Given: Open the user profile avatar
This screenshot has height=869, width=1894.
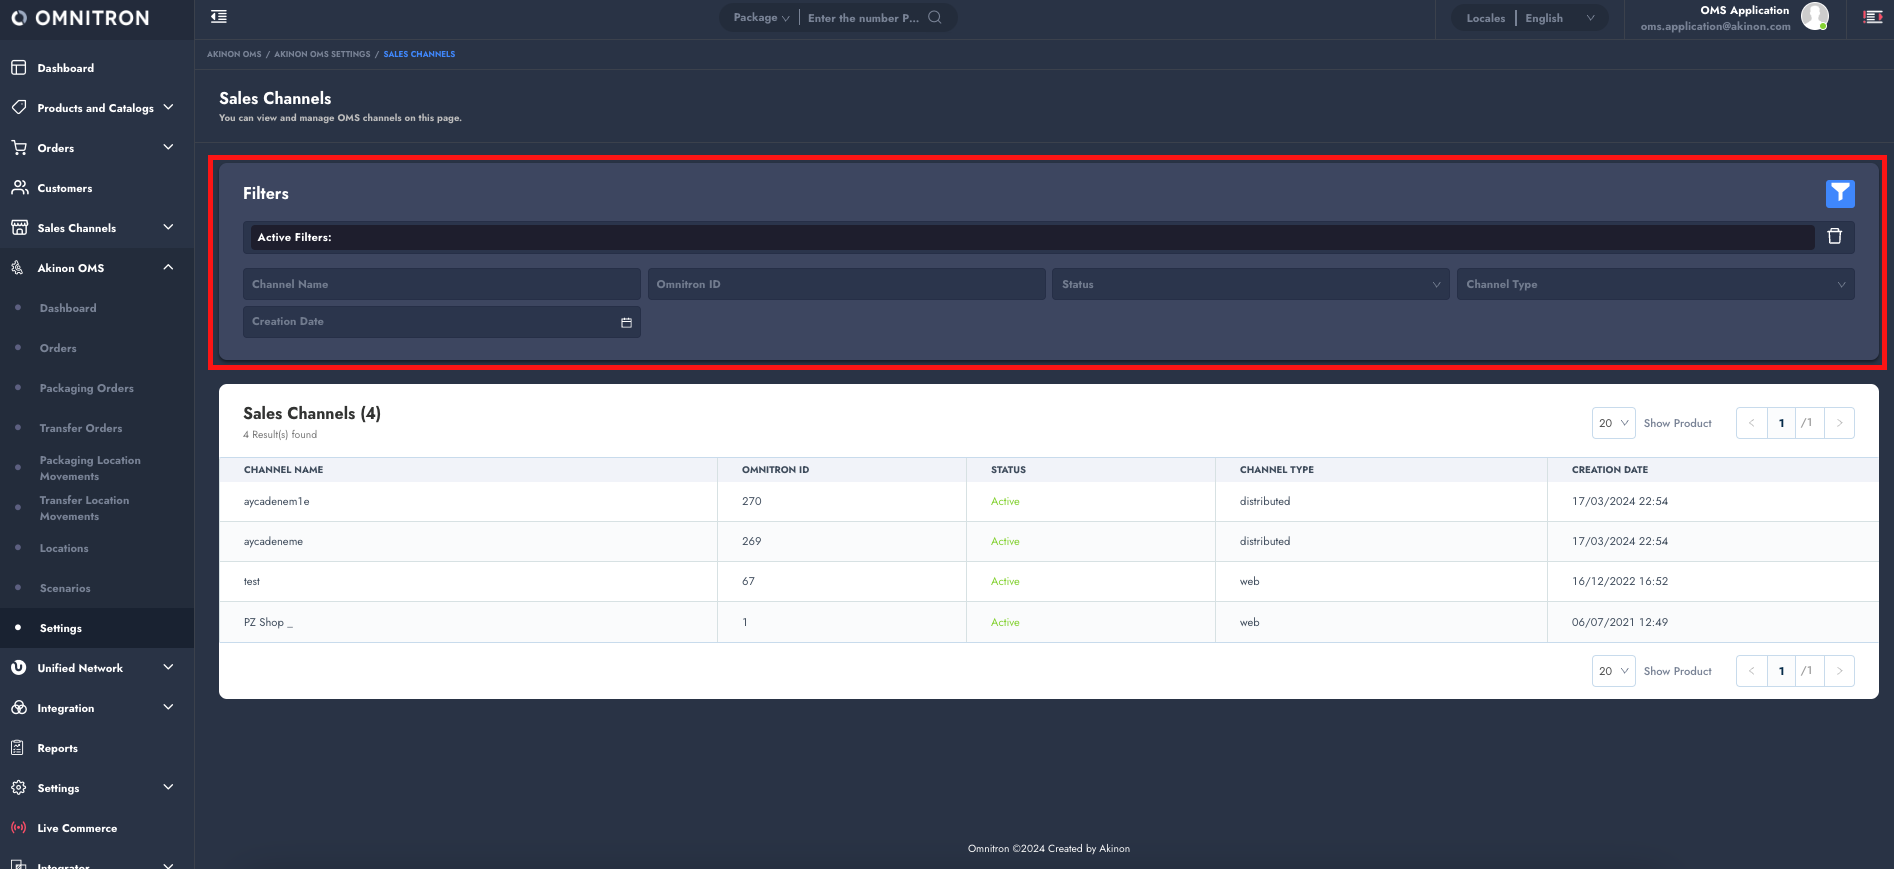Looking at the screenshot, I should (x=1814, y=16).
